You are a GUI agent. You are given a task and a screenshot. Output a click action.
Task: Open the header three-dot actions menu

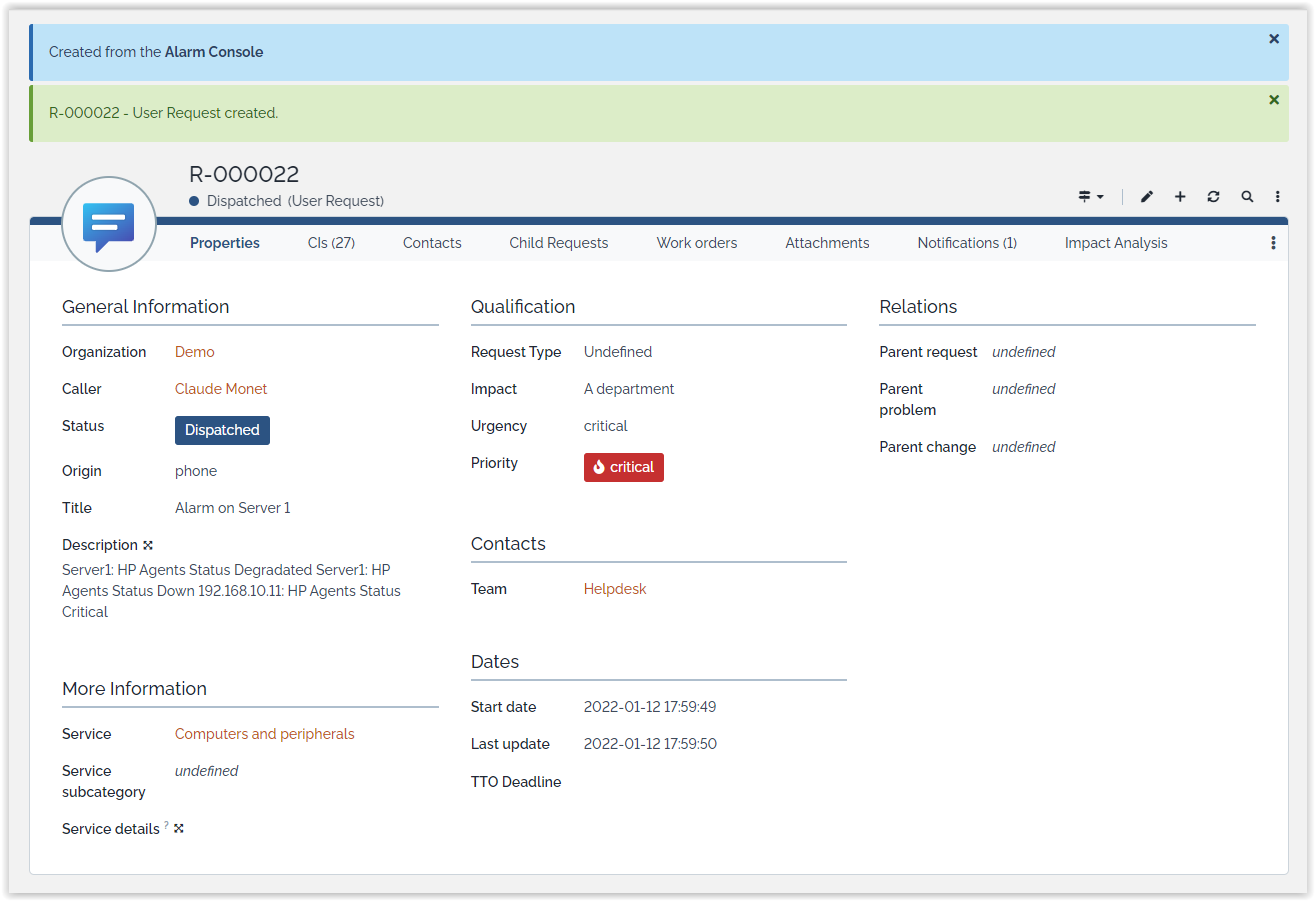(x=1278, y=197)
